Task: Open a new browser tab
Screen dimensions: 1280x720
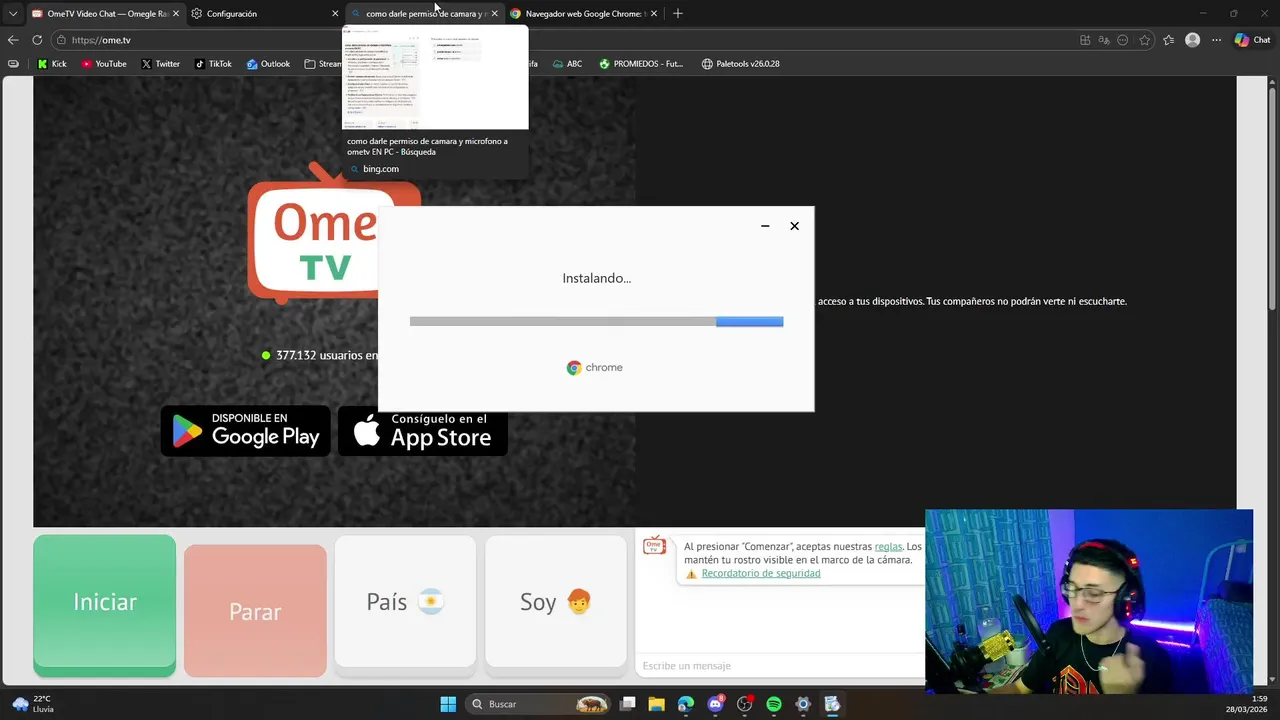Action: [x=678, y=14]
